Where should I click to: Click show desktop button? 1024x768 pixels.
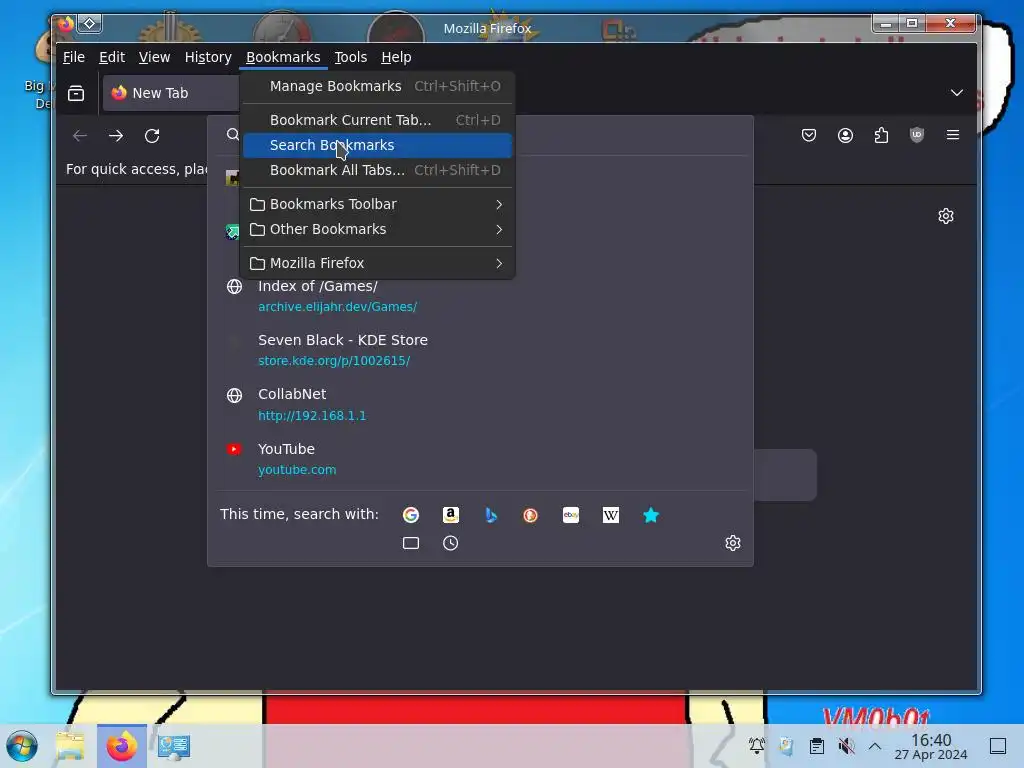998,746
